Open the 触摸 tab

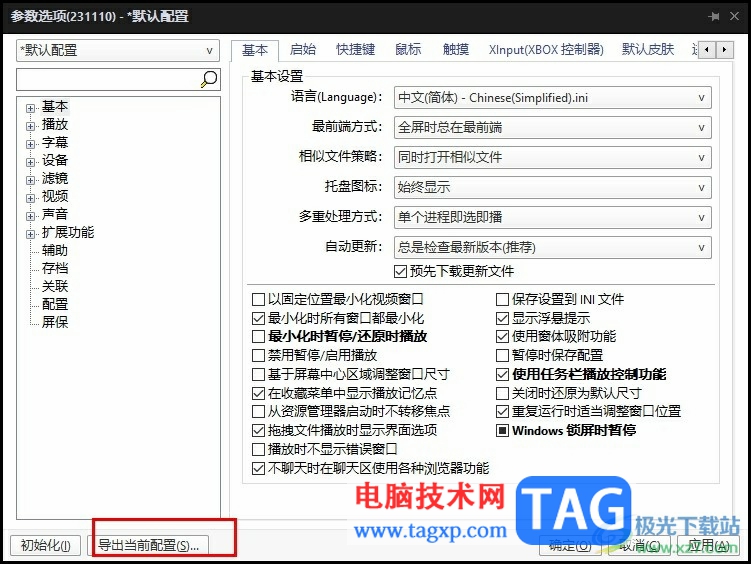tap(455, 49)
